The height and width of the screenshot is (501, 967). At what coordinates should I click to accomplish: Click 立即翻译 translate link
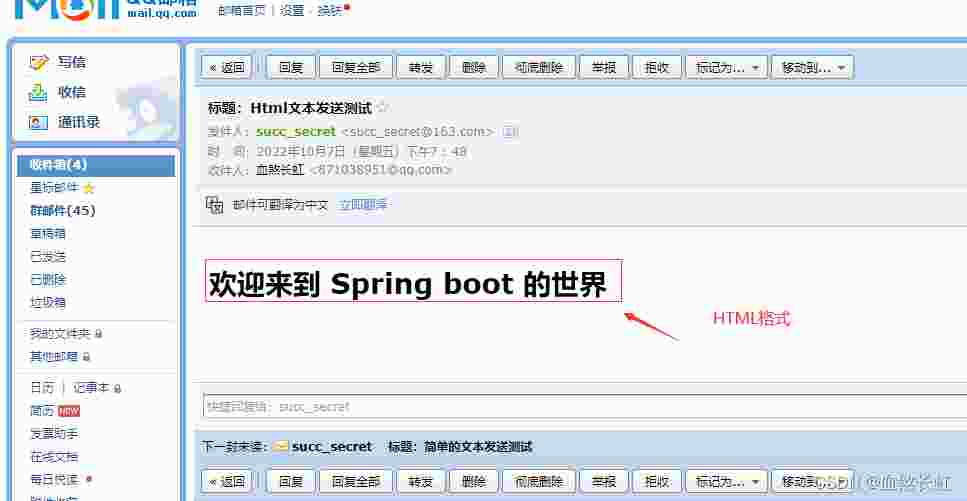tap(363, 205)
